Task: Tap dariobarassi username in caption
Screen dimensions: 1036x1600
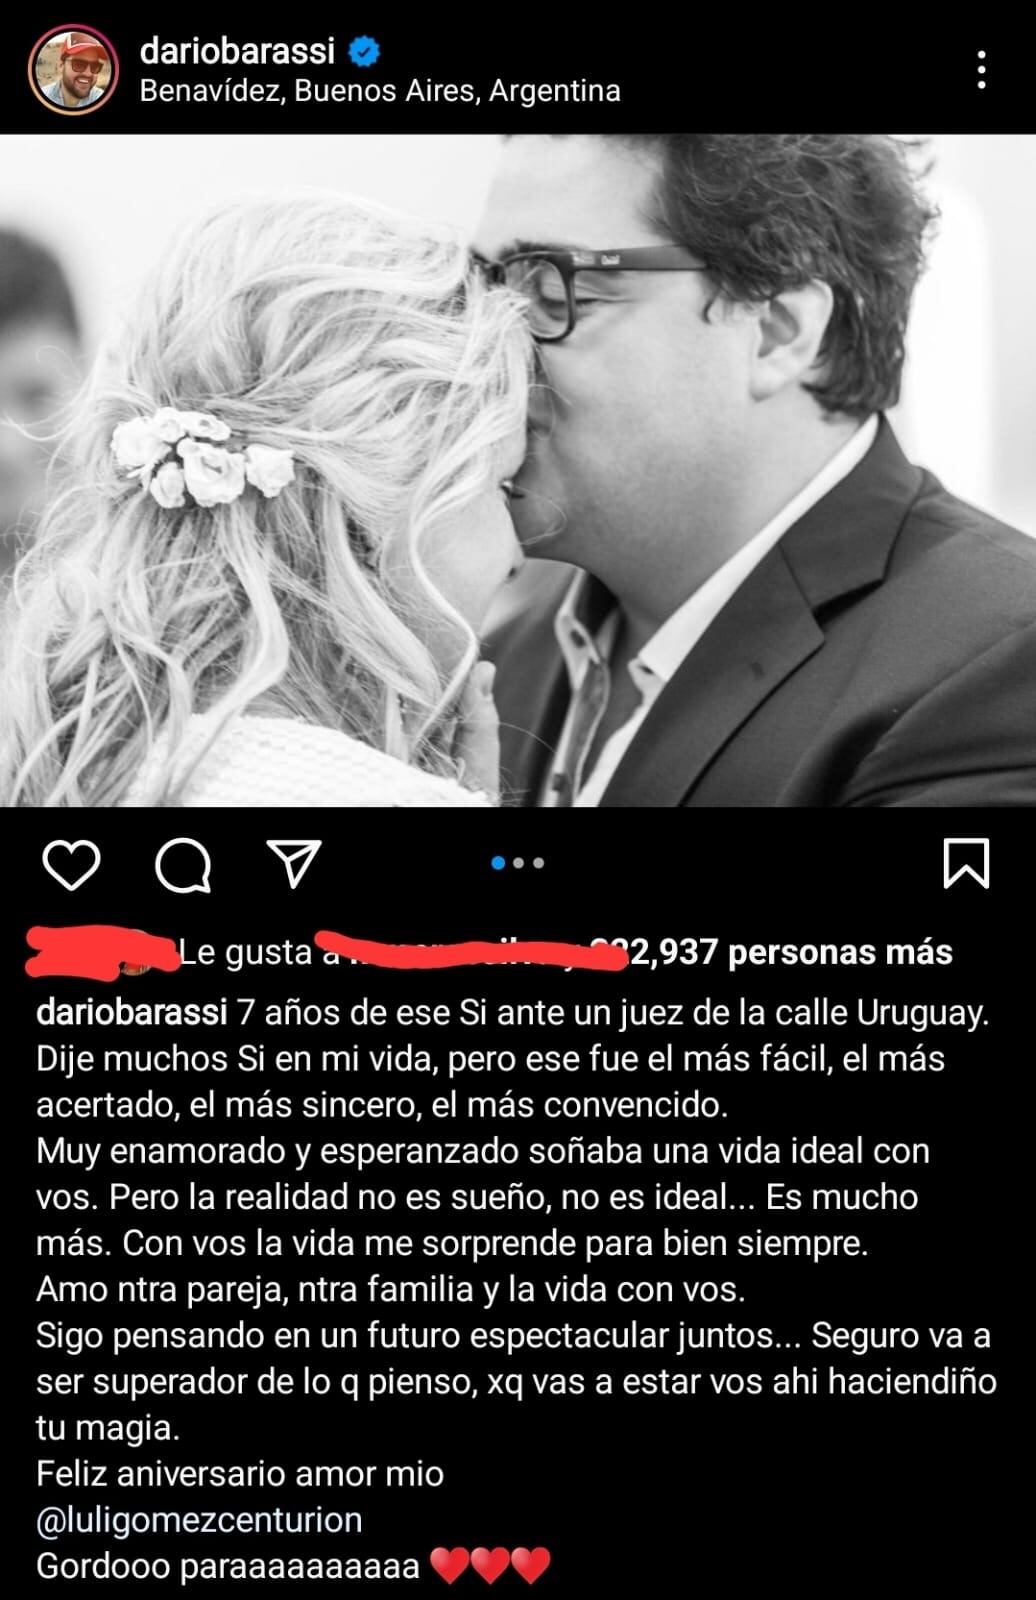Action: click(132, 1013)
